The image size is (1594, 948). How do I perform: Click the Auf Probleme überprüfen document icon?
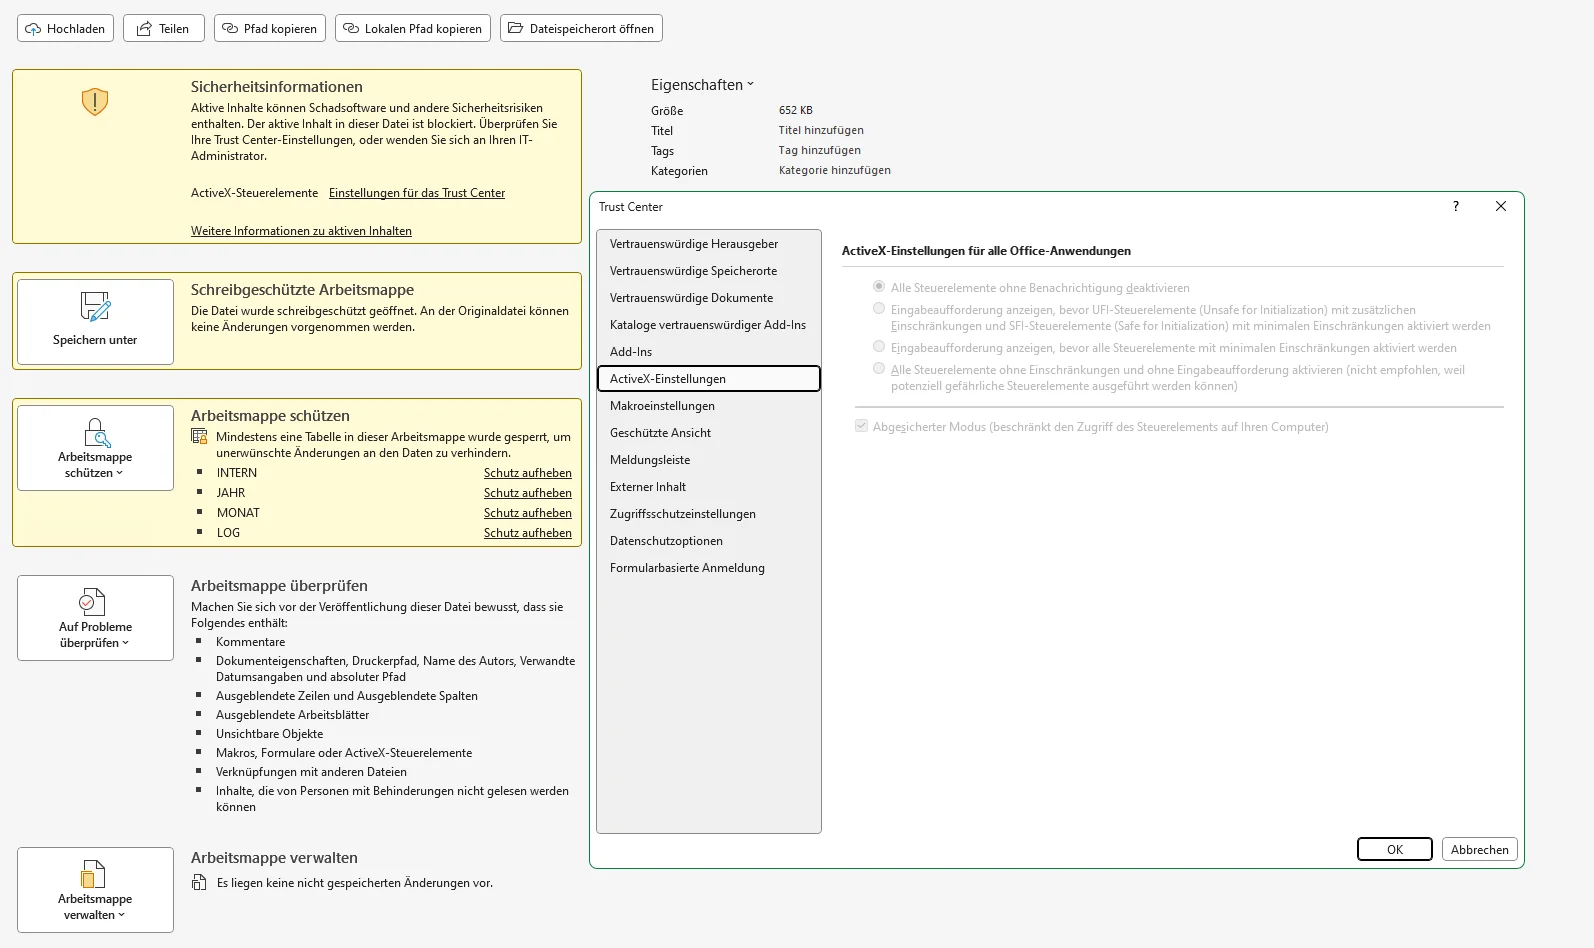tap(92, 601)
